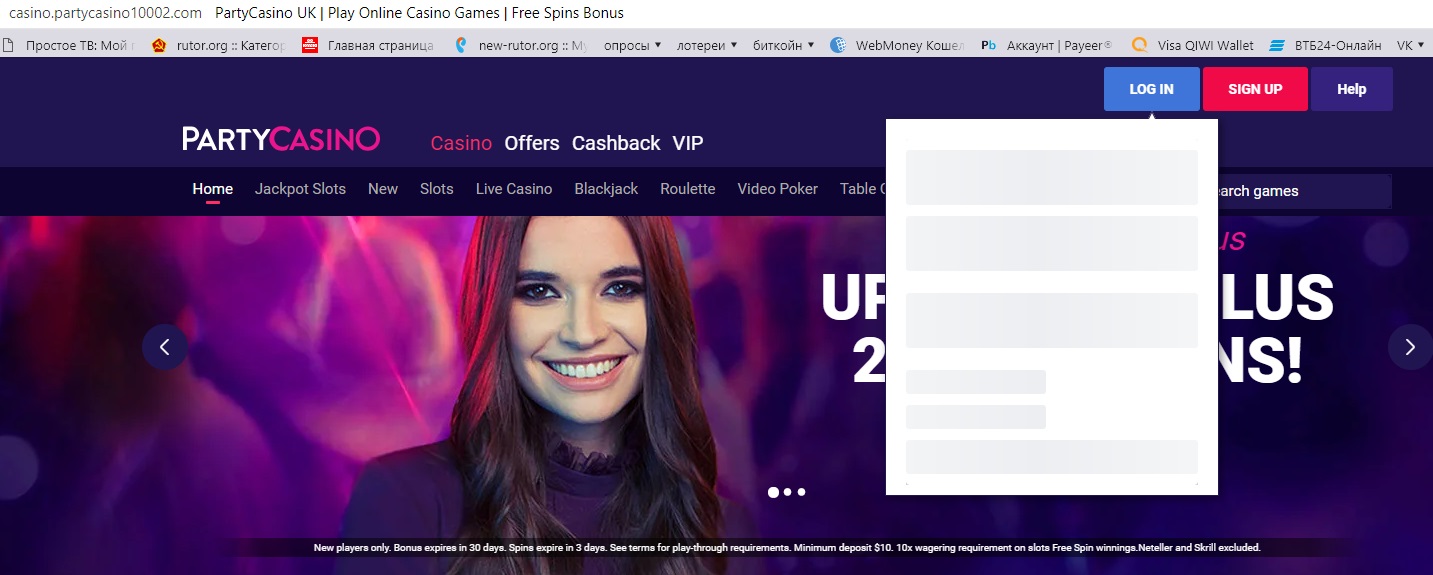Image resolution: width=1433 pixels, height=575 pixels.
Task: Click the PartyCasino logo
Action: click(281, 139)
